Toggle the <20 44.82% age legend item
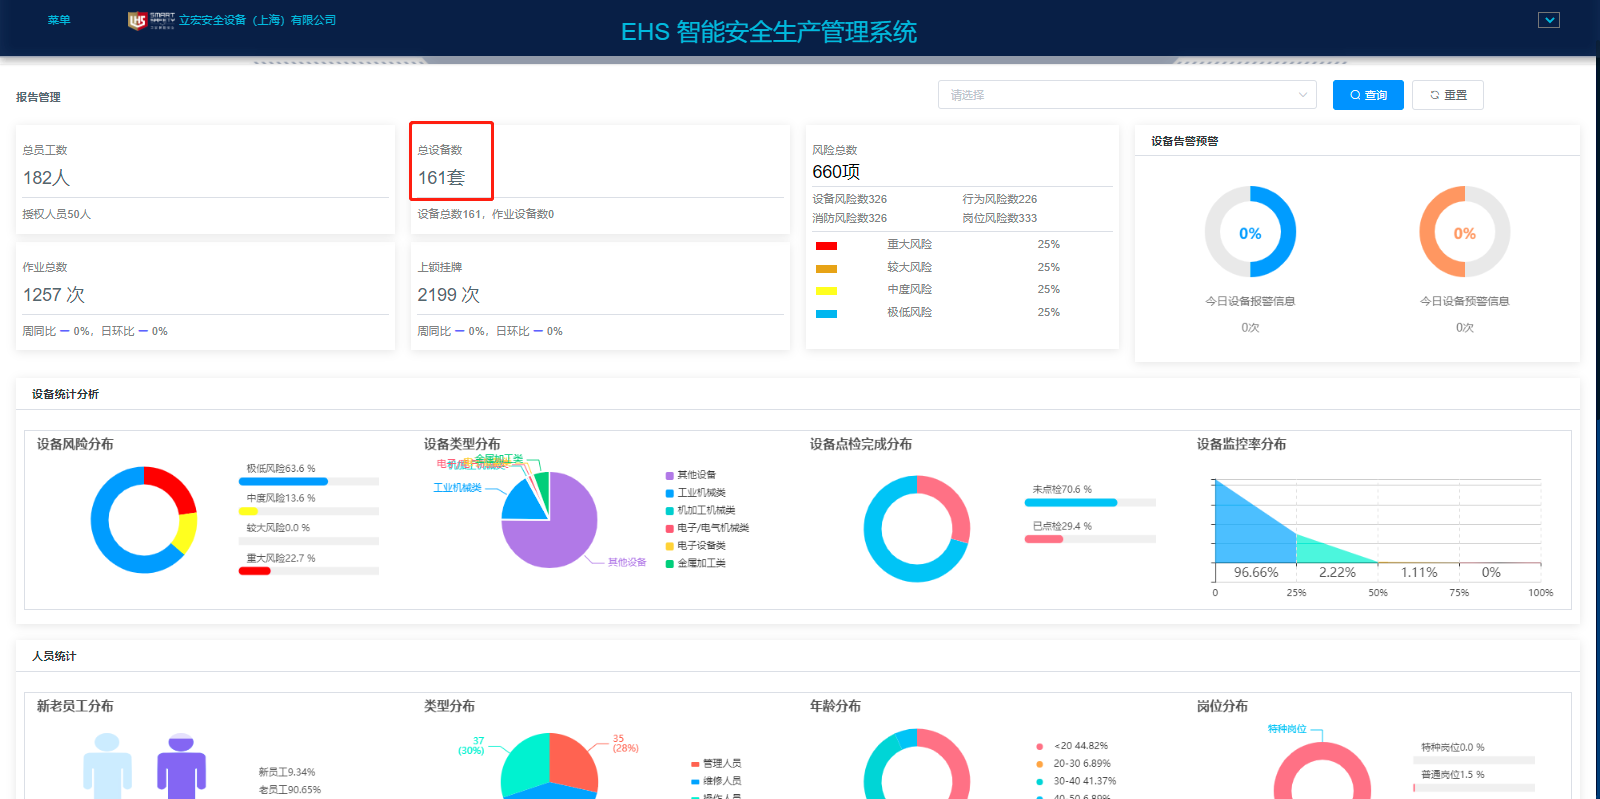1600x799 pixels. click(x=1072, y=746)
